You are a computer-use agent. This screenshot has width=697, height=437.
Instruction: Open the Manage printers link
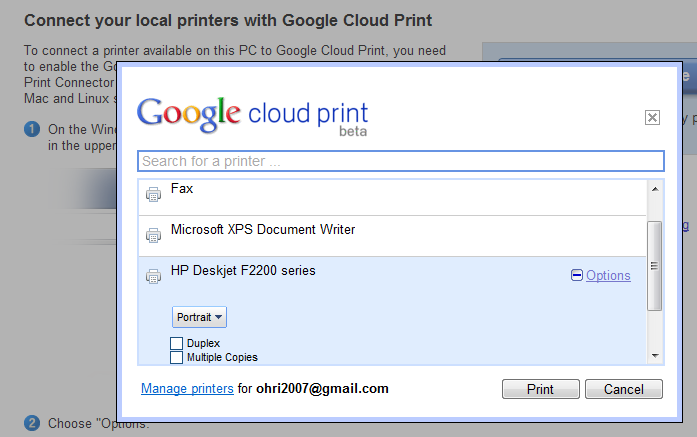coord(187,388)
